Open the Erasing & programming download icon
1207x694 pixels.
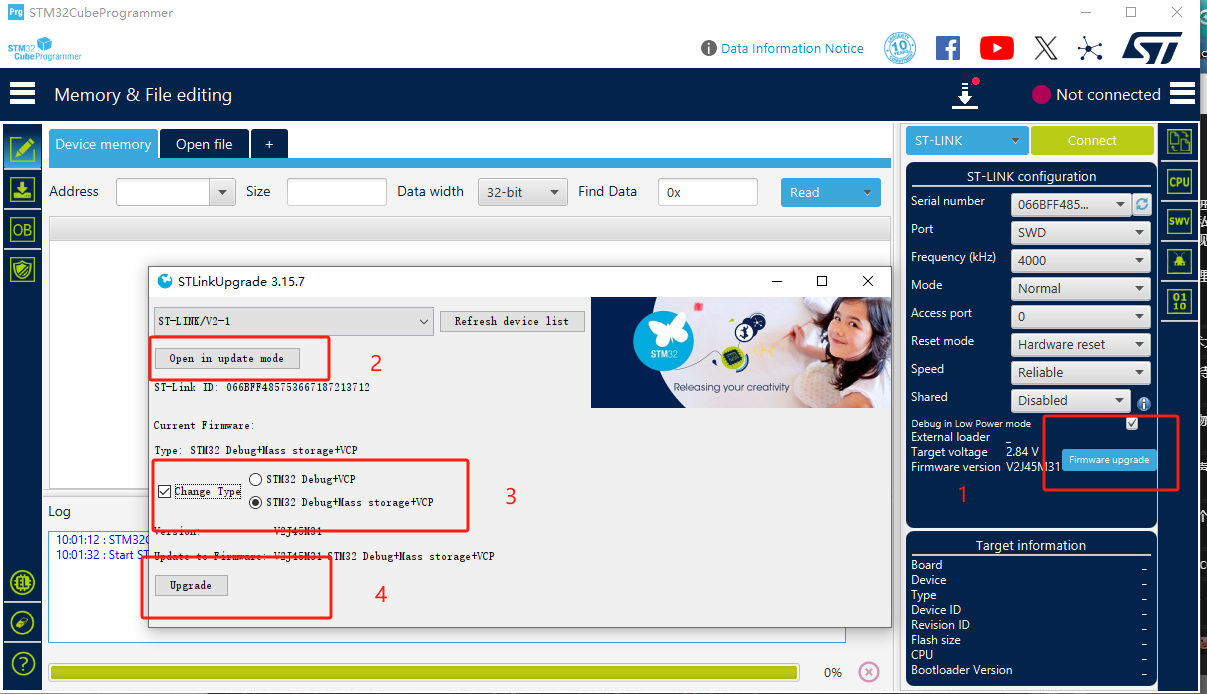22,190
